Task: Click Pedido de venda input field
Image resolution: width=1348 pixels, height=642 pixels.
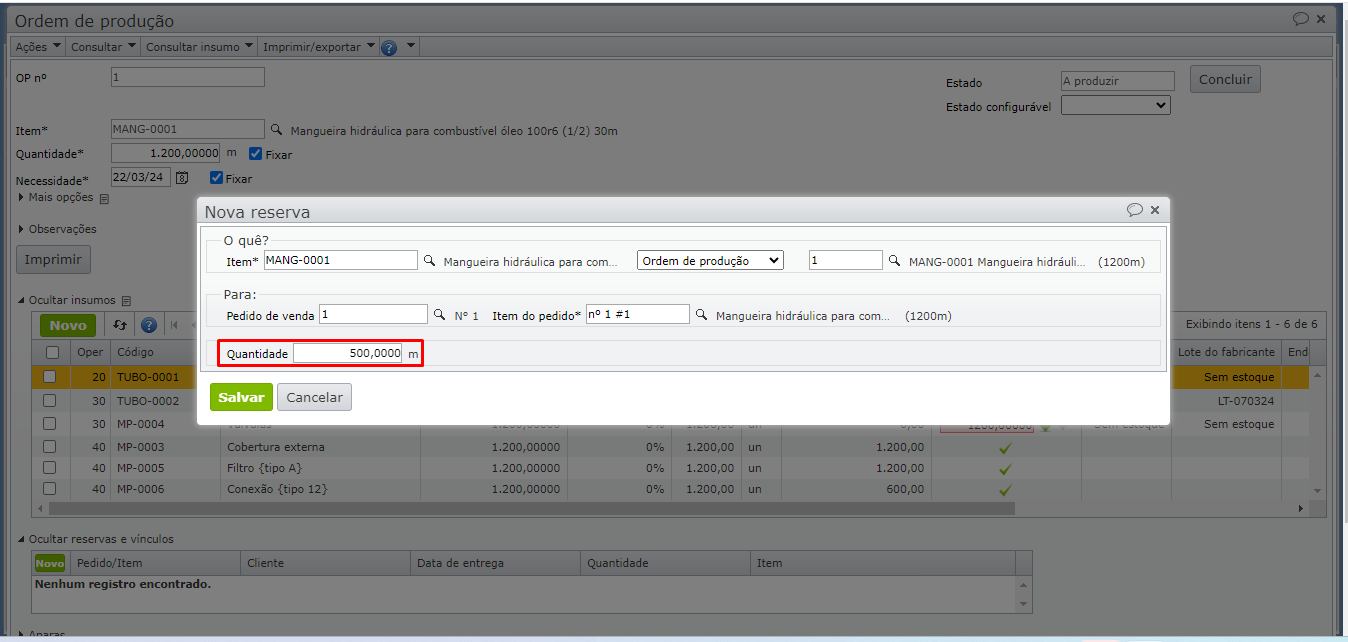Action: [x=373, y=315]
